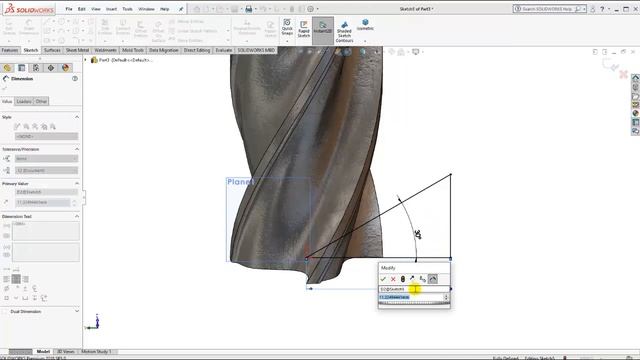Click dimension name field in Modify dialog

pos(414,289)
